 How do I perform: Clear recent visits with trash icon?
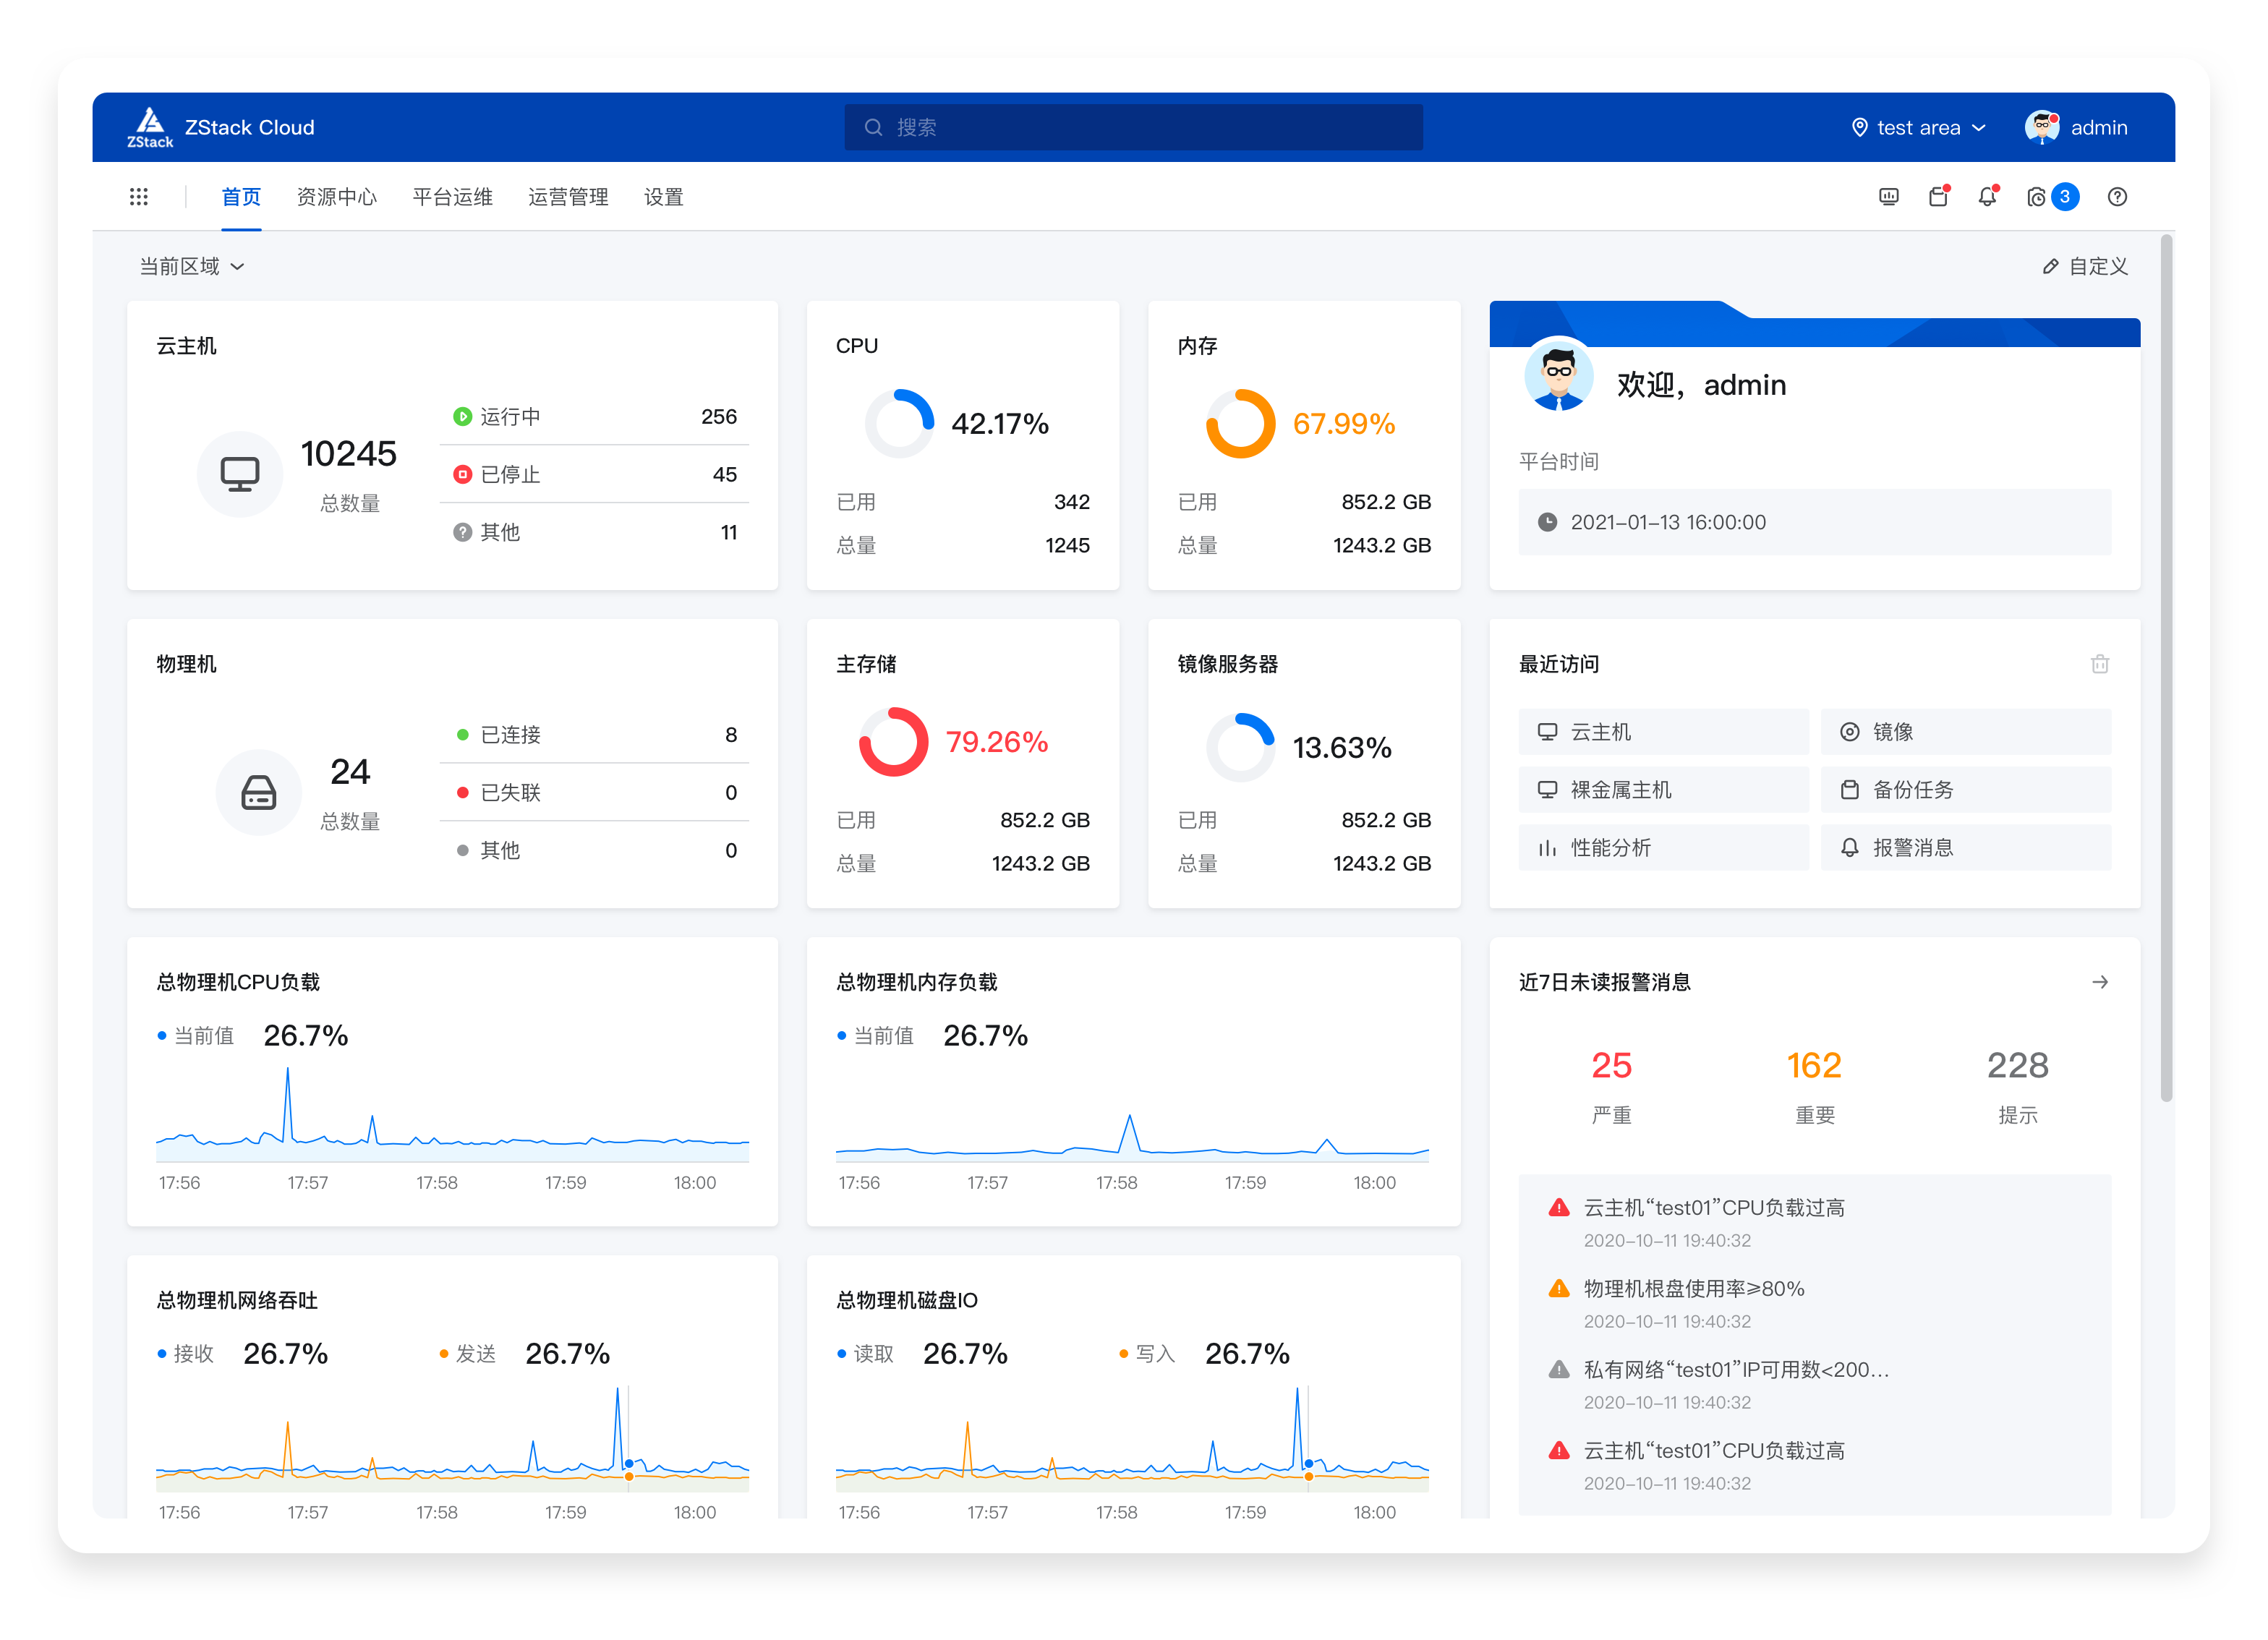[2099, 664]
